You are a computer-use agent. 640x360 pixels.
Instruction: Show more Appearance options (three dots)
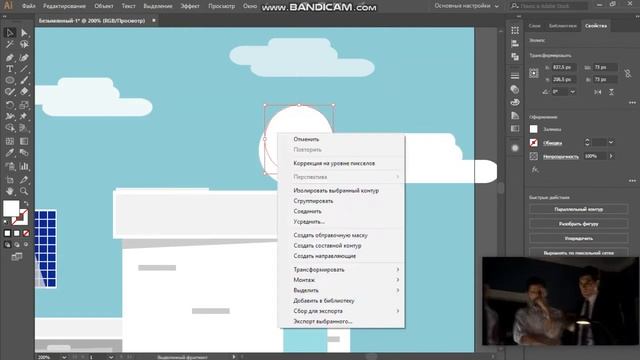632,180
